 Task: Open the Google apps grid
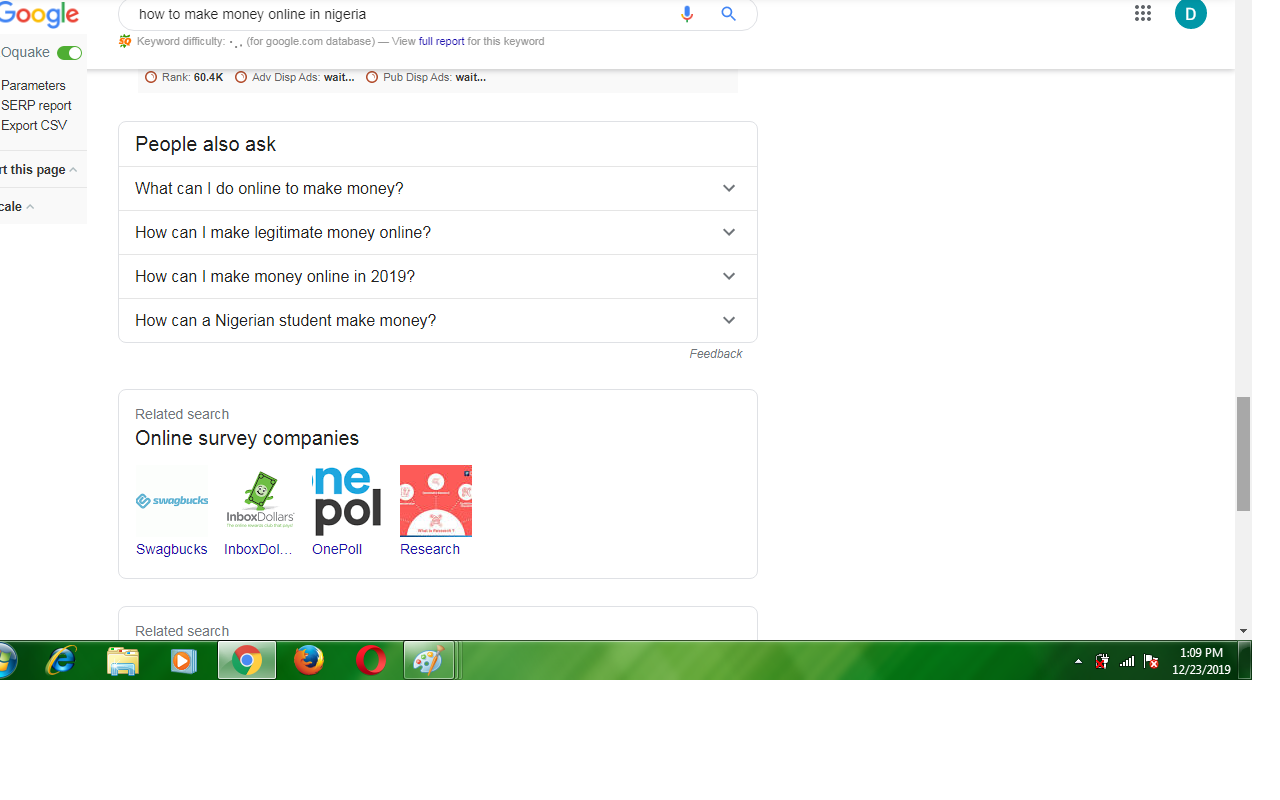click(x=1143, y=13)
